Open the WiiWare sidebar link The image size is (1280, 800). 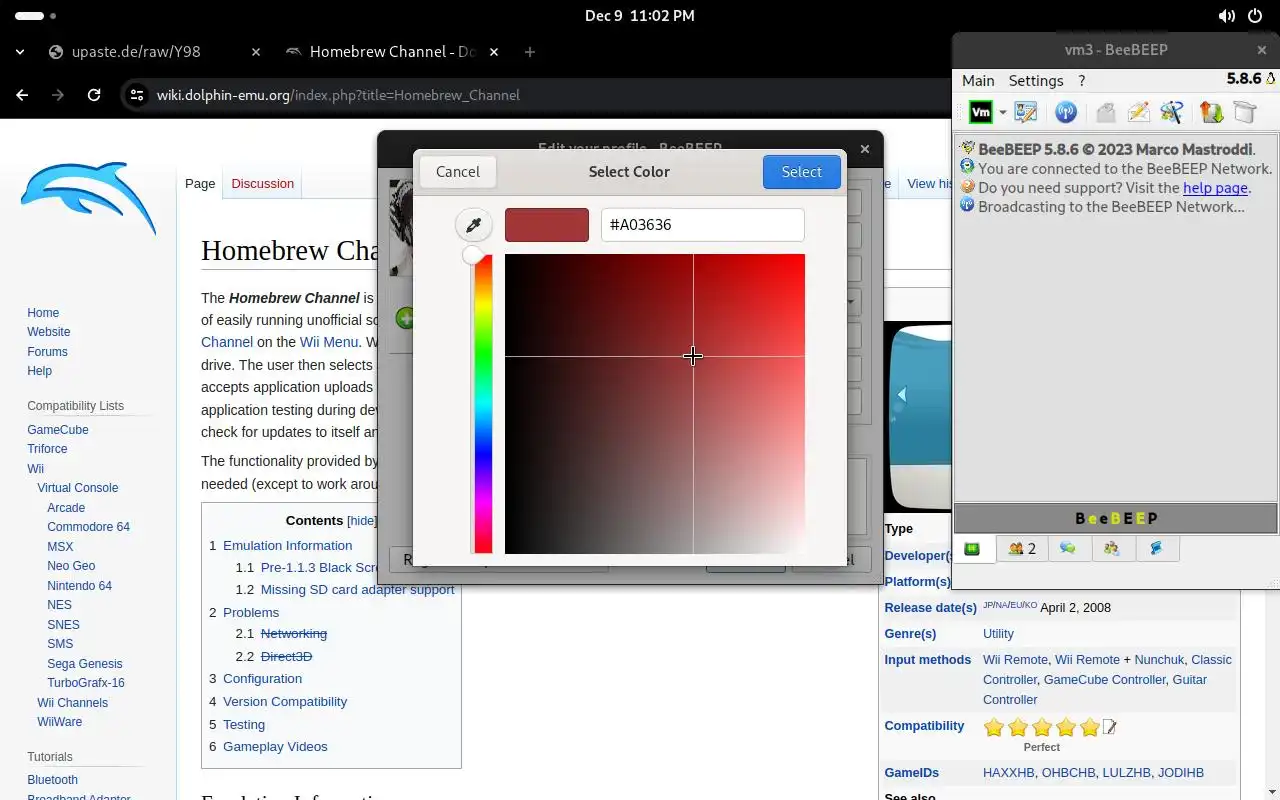click(60, 722)
